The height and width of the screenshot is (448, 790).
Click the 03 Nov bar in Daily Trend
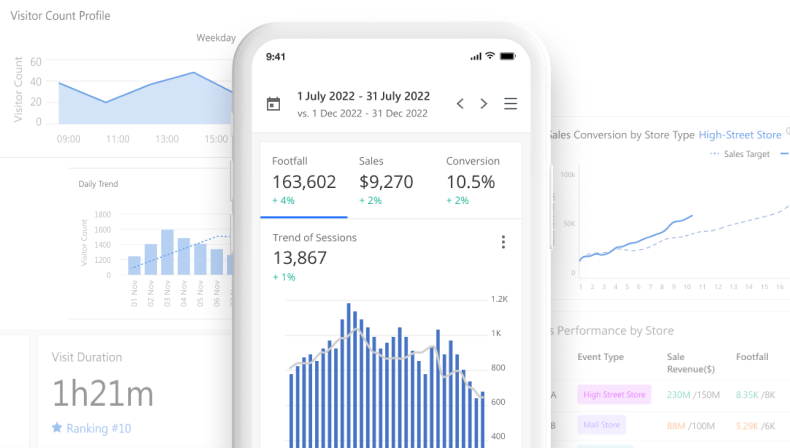pyautogui.click(x=167, y=252)
